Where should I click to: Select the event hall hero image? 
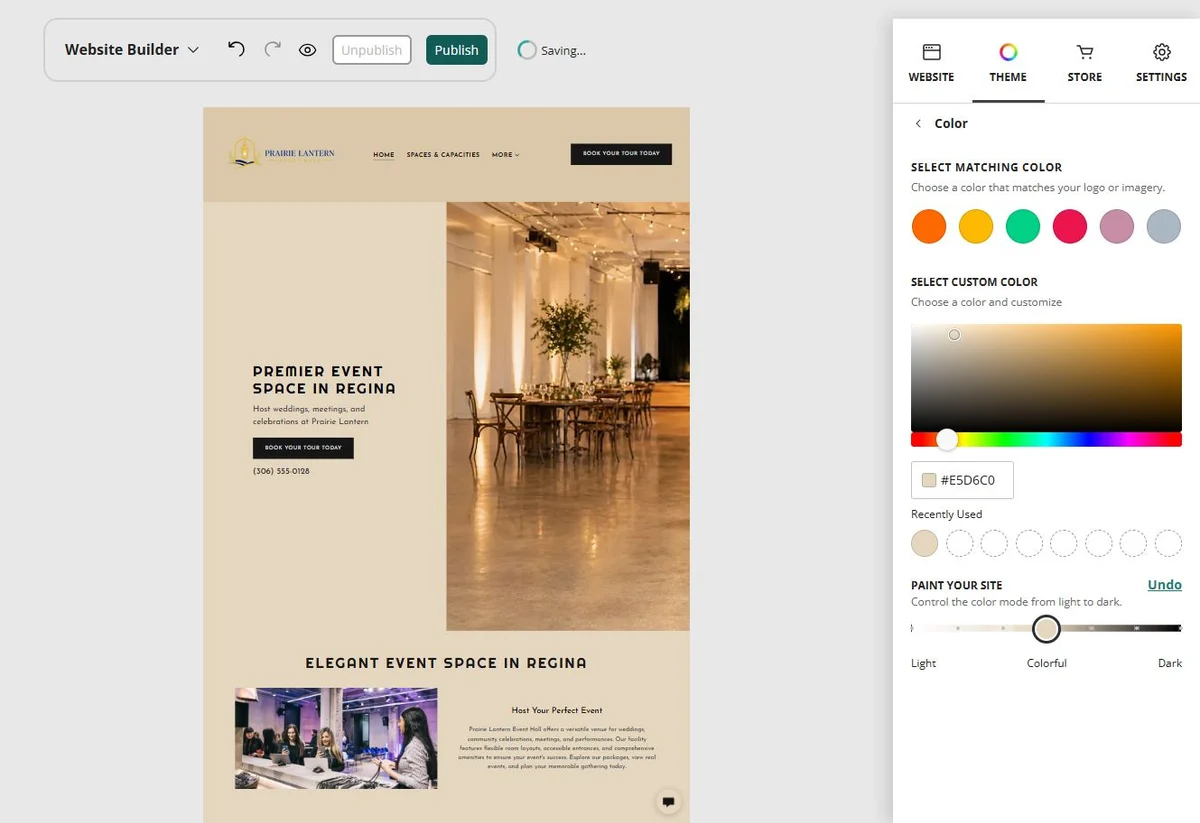point(568,416)
